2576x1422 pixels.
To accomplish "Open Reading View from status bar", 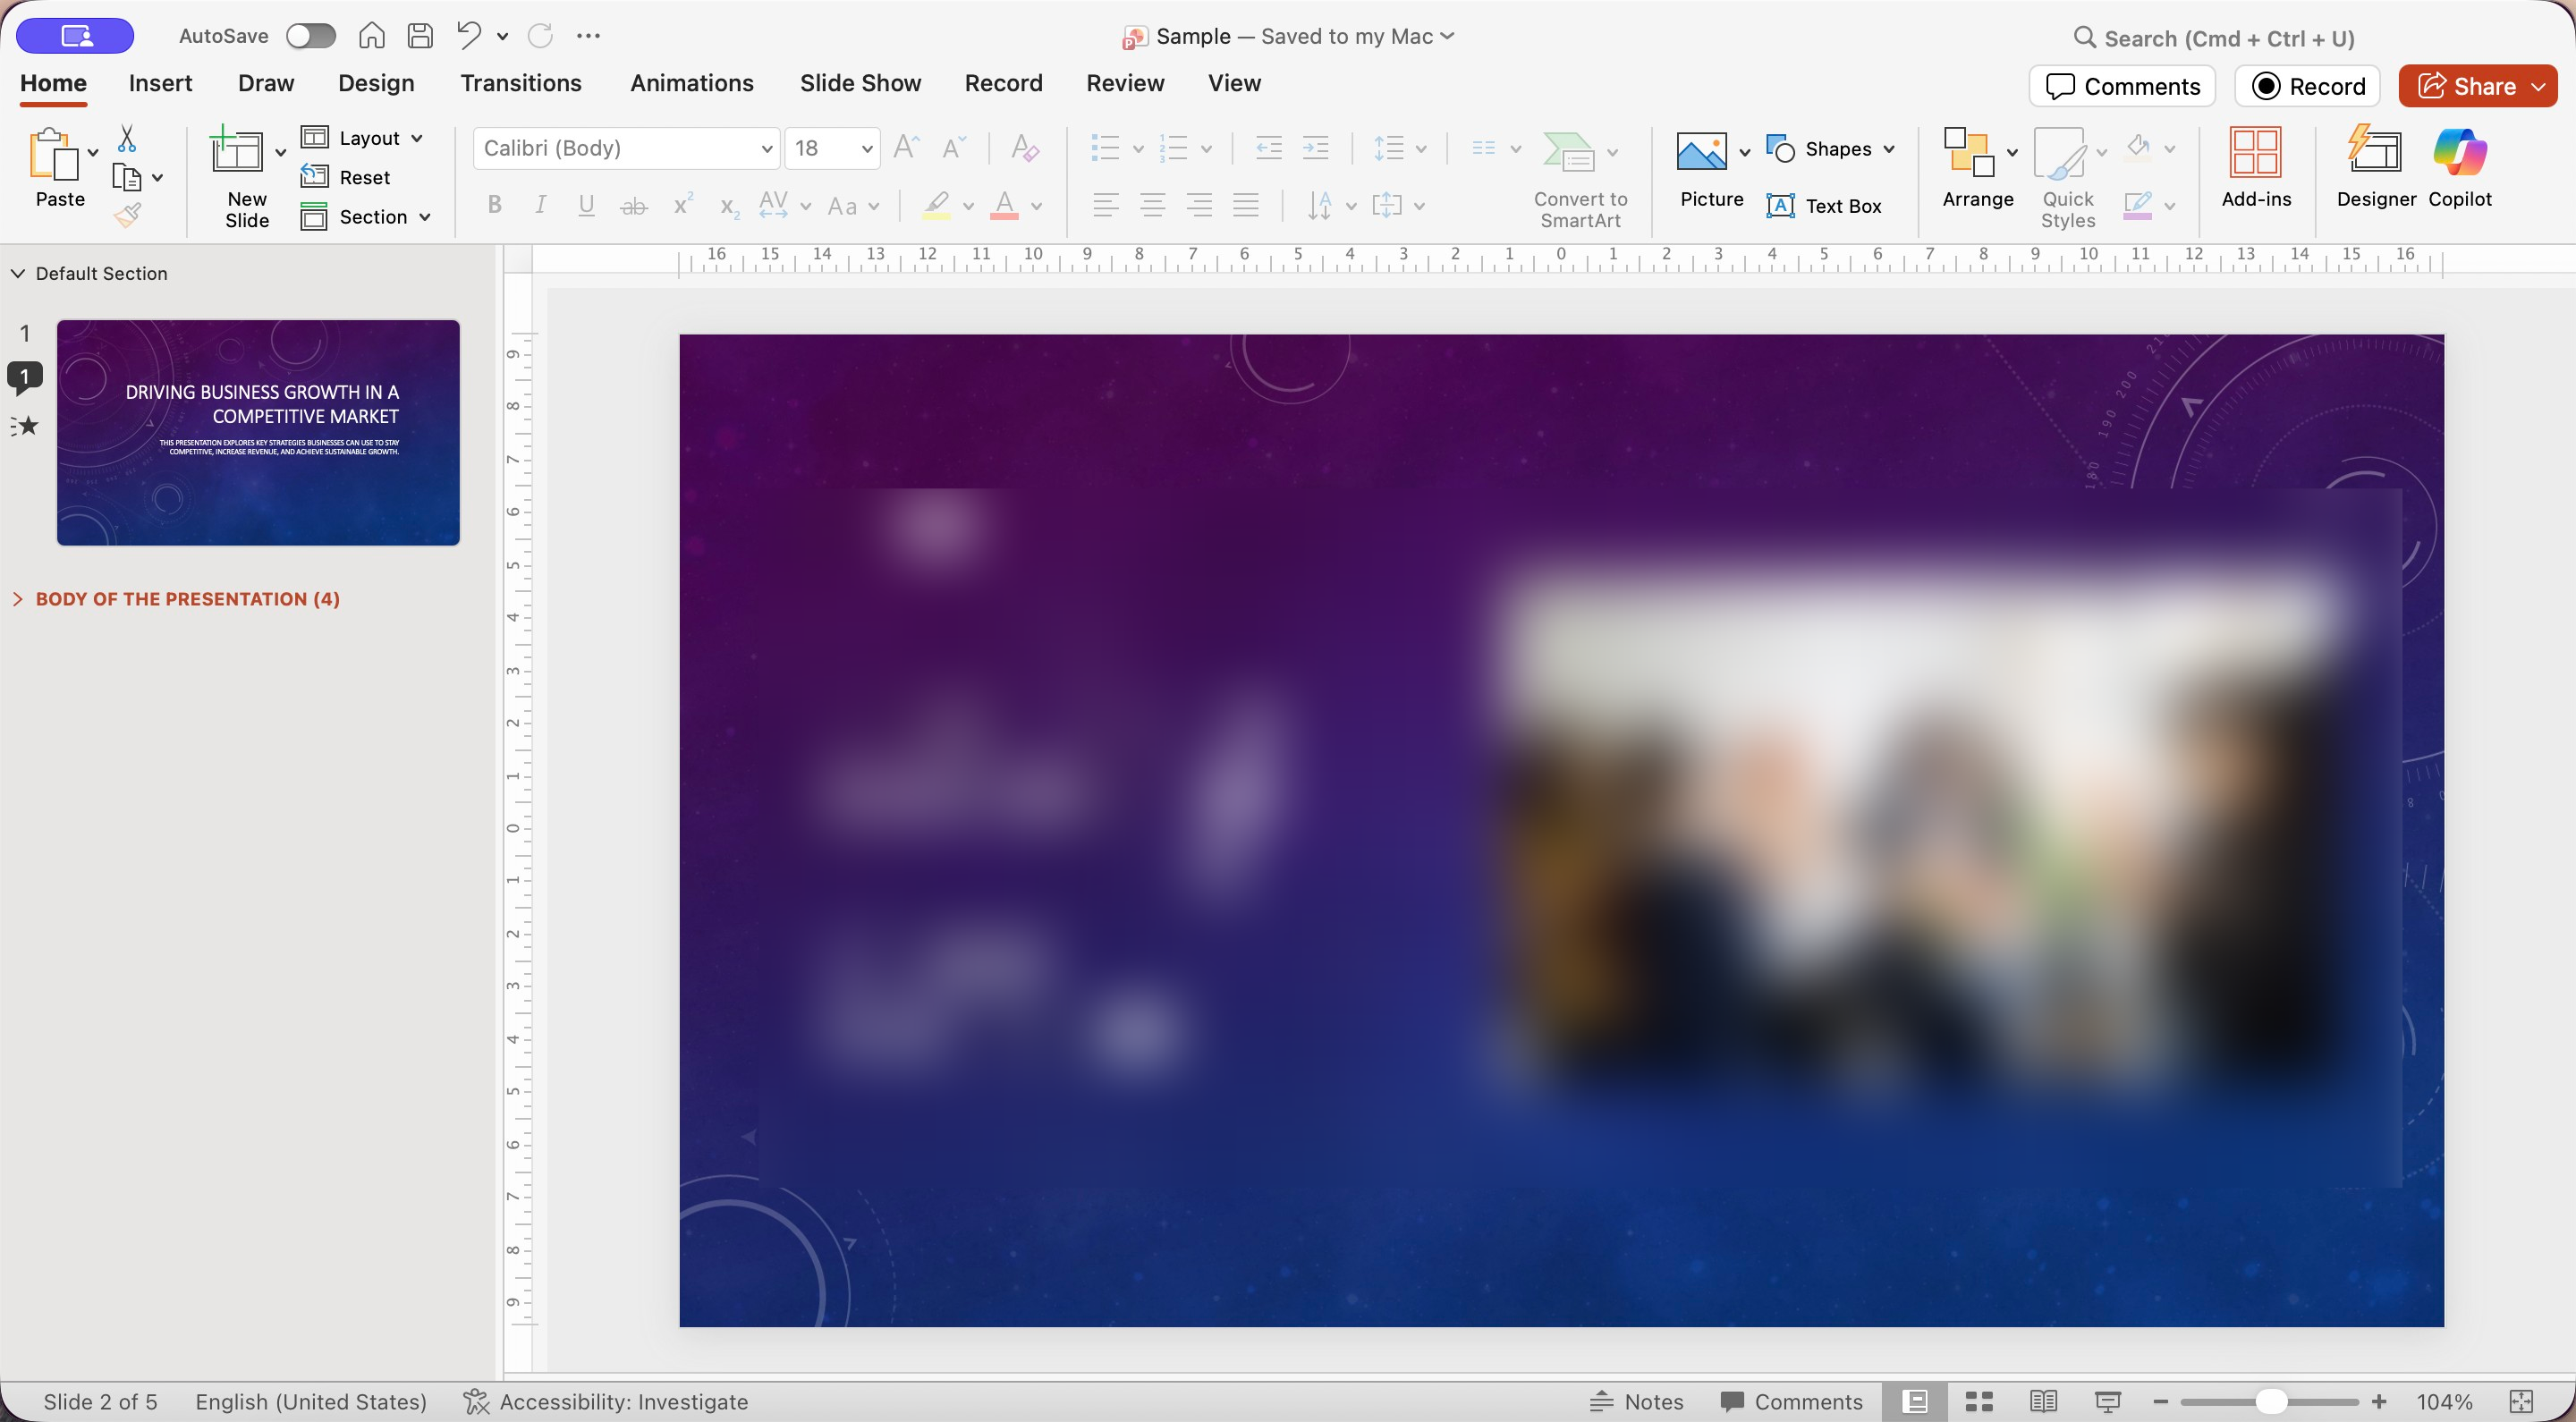I will 2043,1401.
